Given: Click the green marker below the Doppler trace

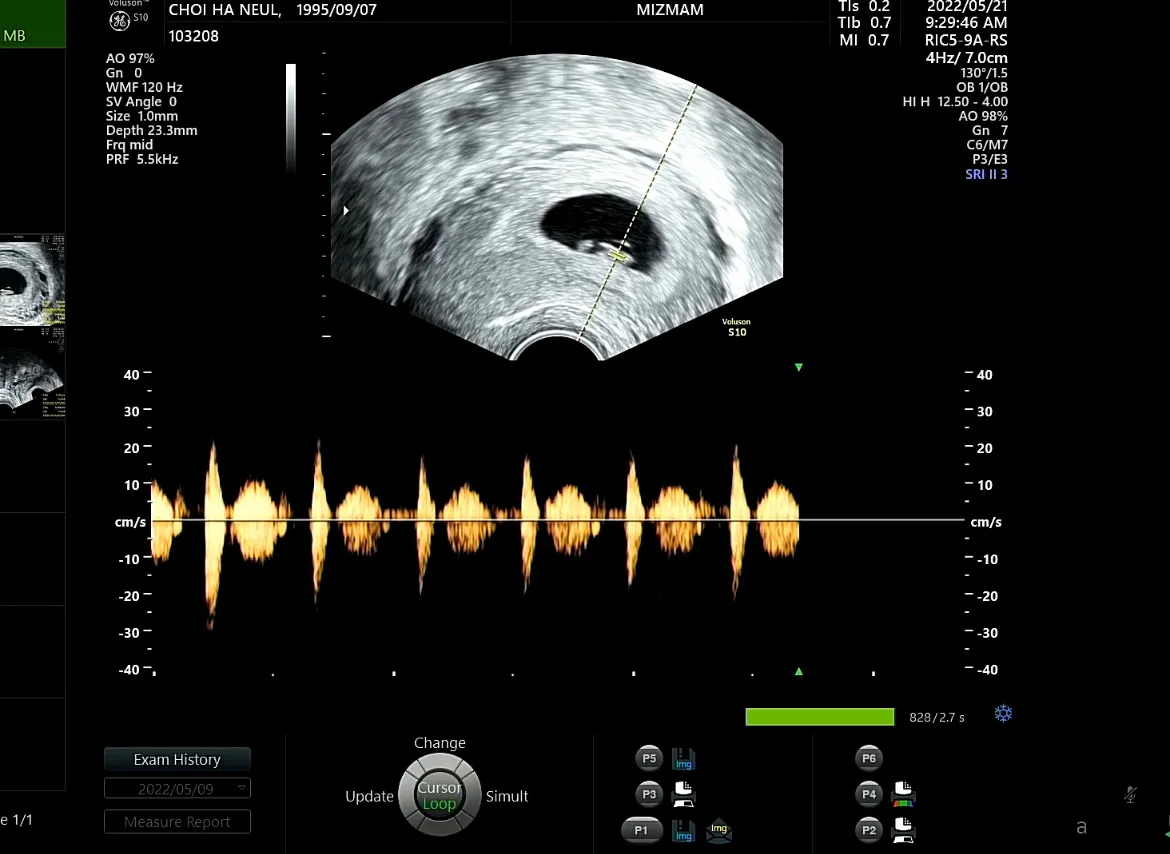Looking at the screenshot, I should point(799,671).
